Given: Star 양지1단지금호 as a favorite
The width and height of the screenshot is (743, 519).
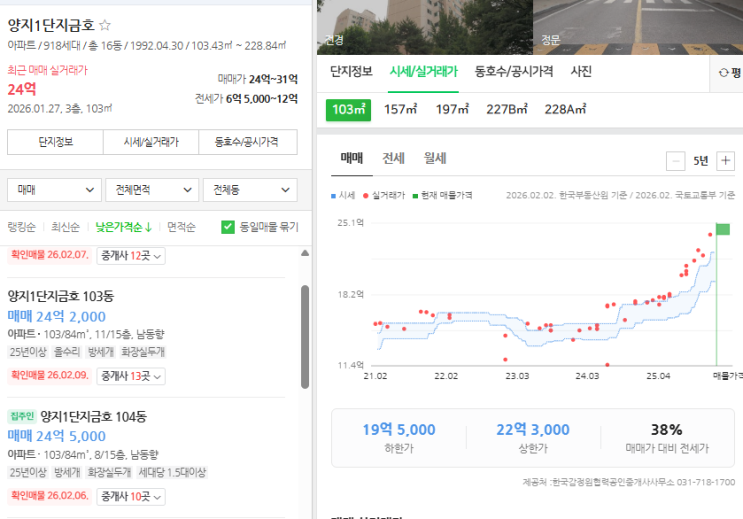Looking at the screenshot, I should tap(105, 25).
